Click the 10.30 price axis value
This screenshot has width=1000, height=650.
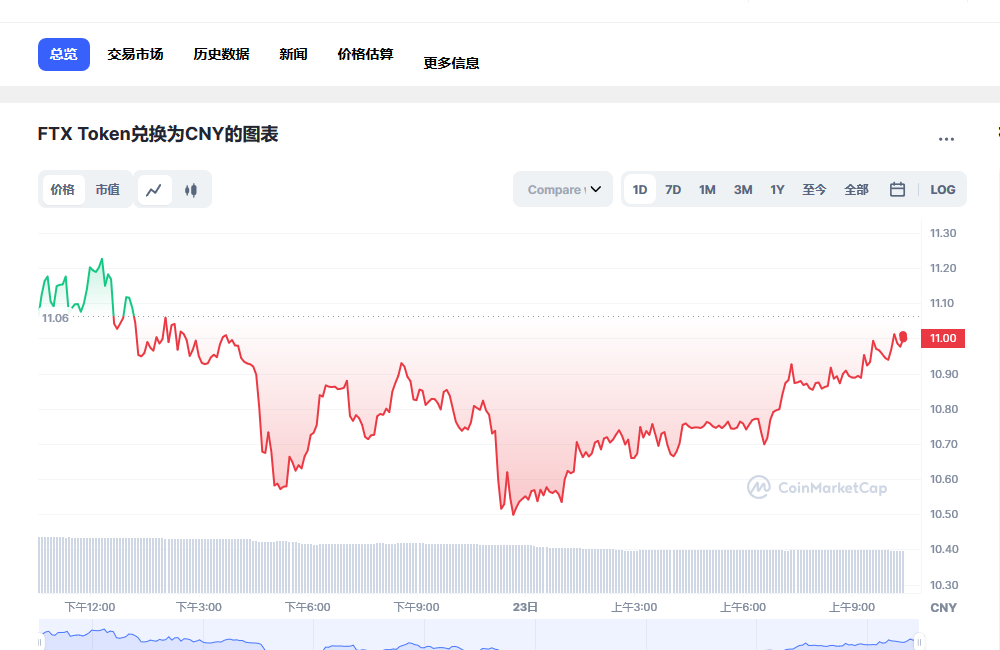943,585
